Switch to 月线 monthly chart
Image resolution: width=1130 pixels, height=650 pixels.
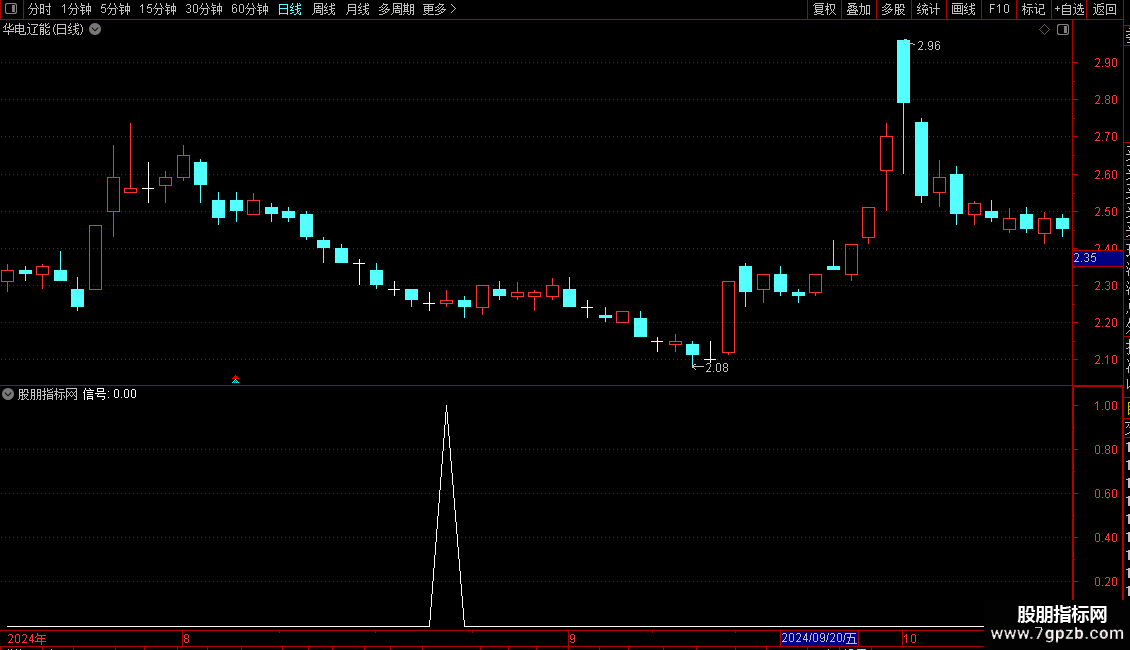(x=357, y=9)
